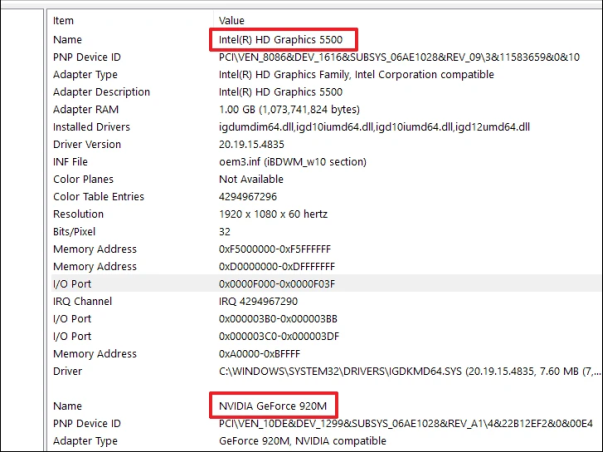Select the 'igdumdim64.dll' installed drivers value

(x=374, y=127)
